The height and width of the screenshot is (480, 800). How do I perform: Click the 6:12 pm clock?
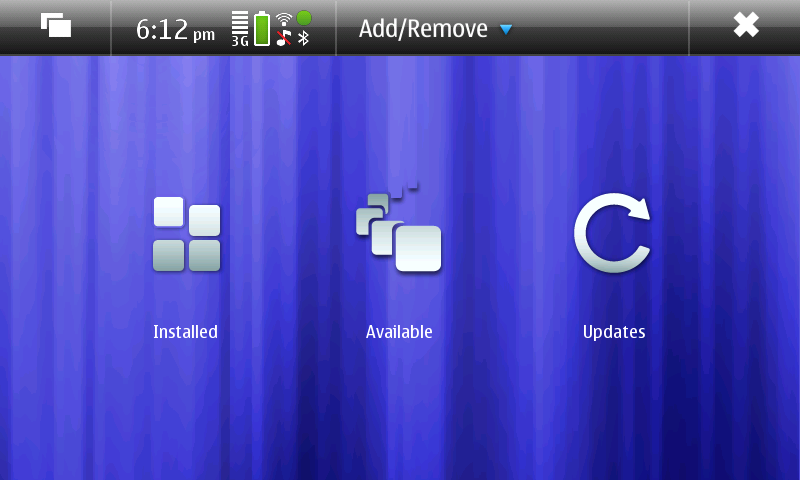[x=175, y=30]
